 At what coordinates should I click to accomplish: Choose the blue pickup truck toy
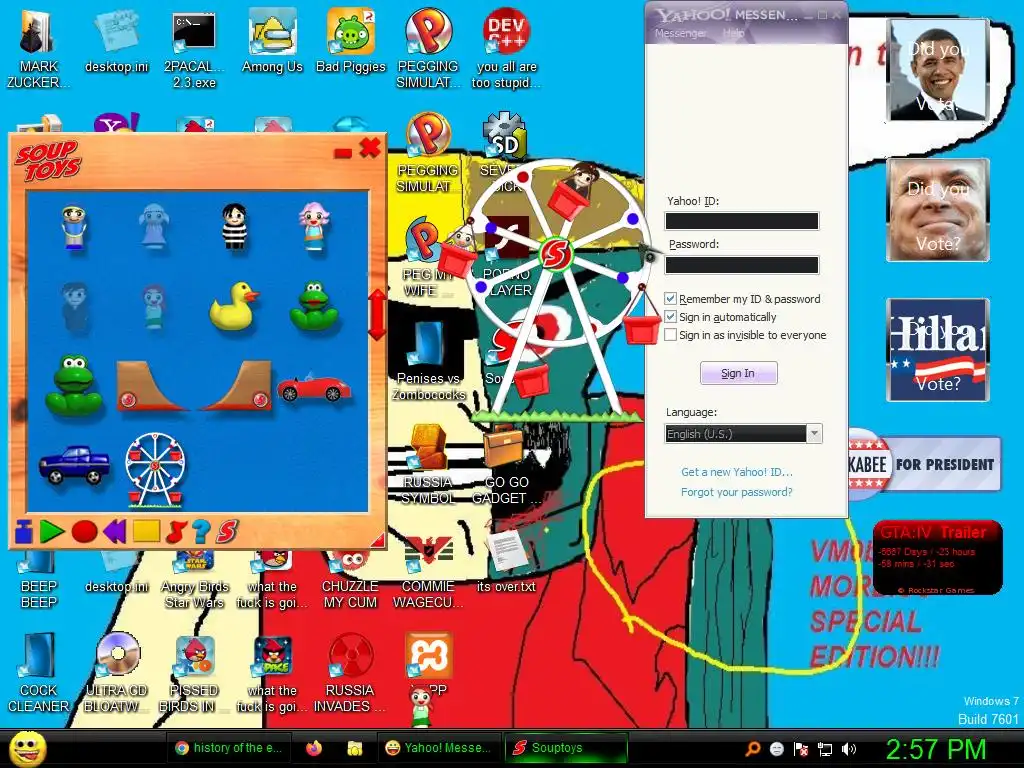tap(74, 464)
